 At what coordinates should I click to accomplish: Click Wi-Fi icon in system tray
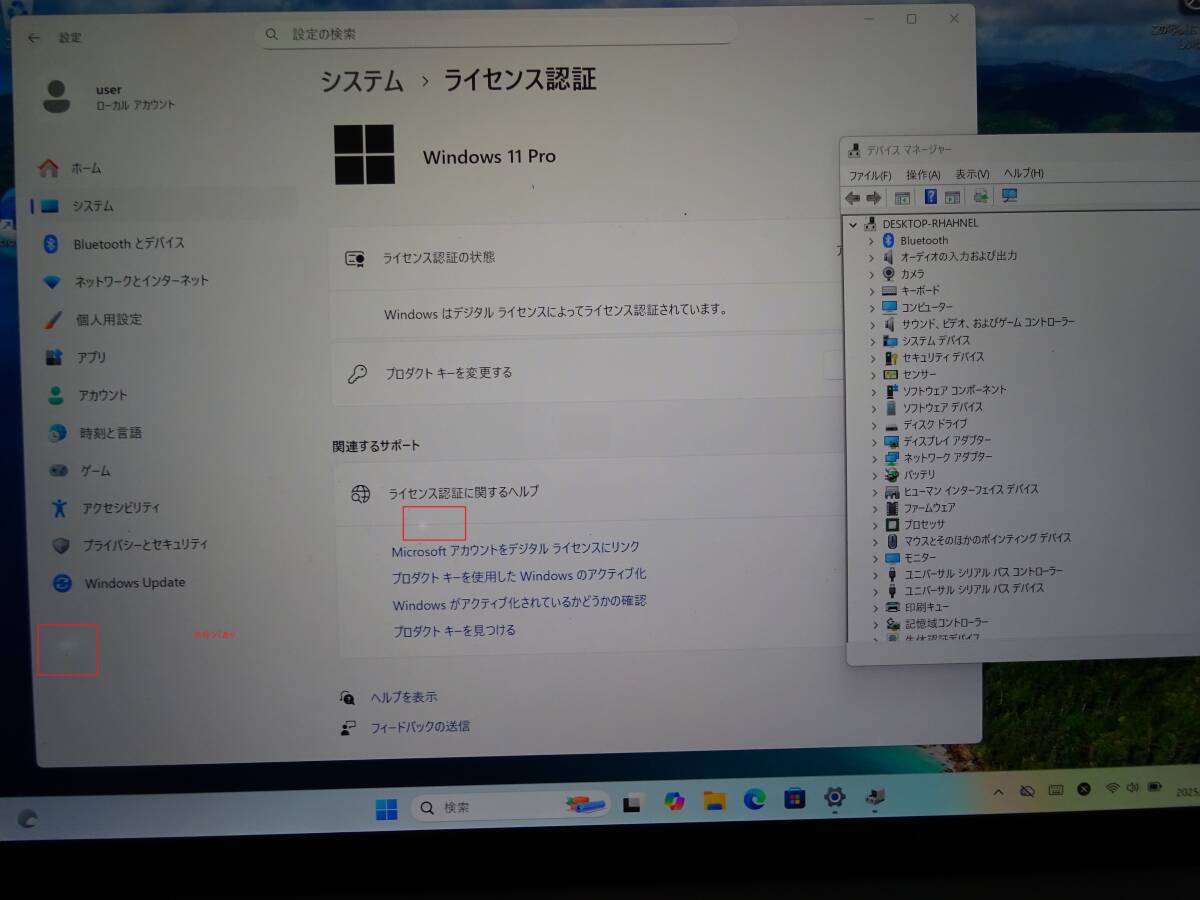point(1112,788)
